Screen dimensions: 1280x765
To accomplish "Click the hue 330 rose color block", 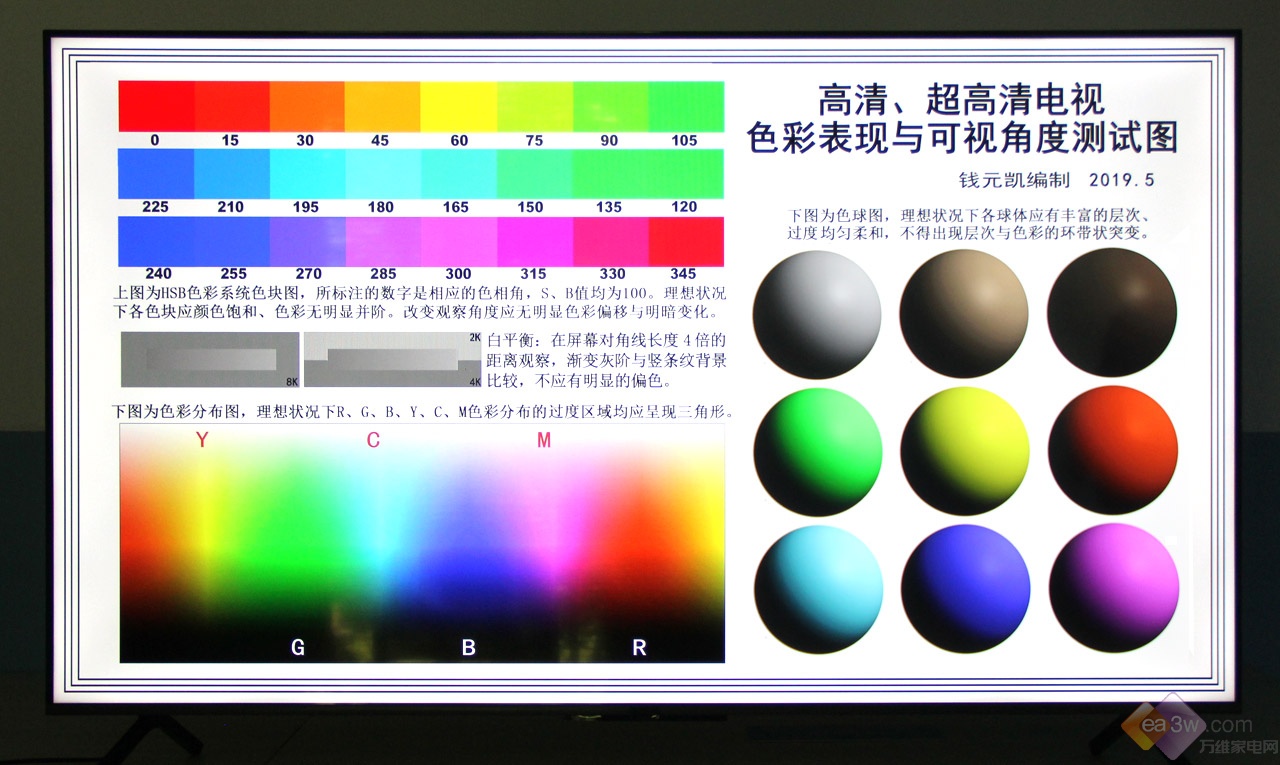I will point(610,241).
